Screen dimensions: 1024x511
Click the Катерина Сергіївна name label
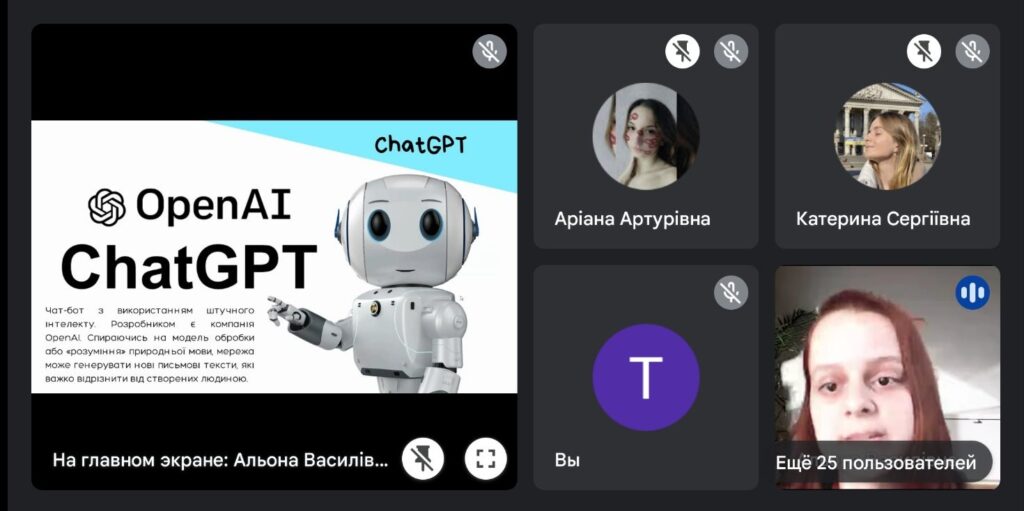tap(883, 218)
